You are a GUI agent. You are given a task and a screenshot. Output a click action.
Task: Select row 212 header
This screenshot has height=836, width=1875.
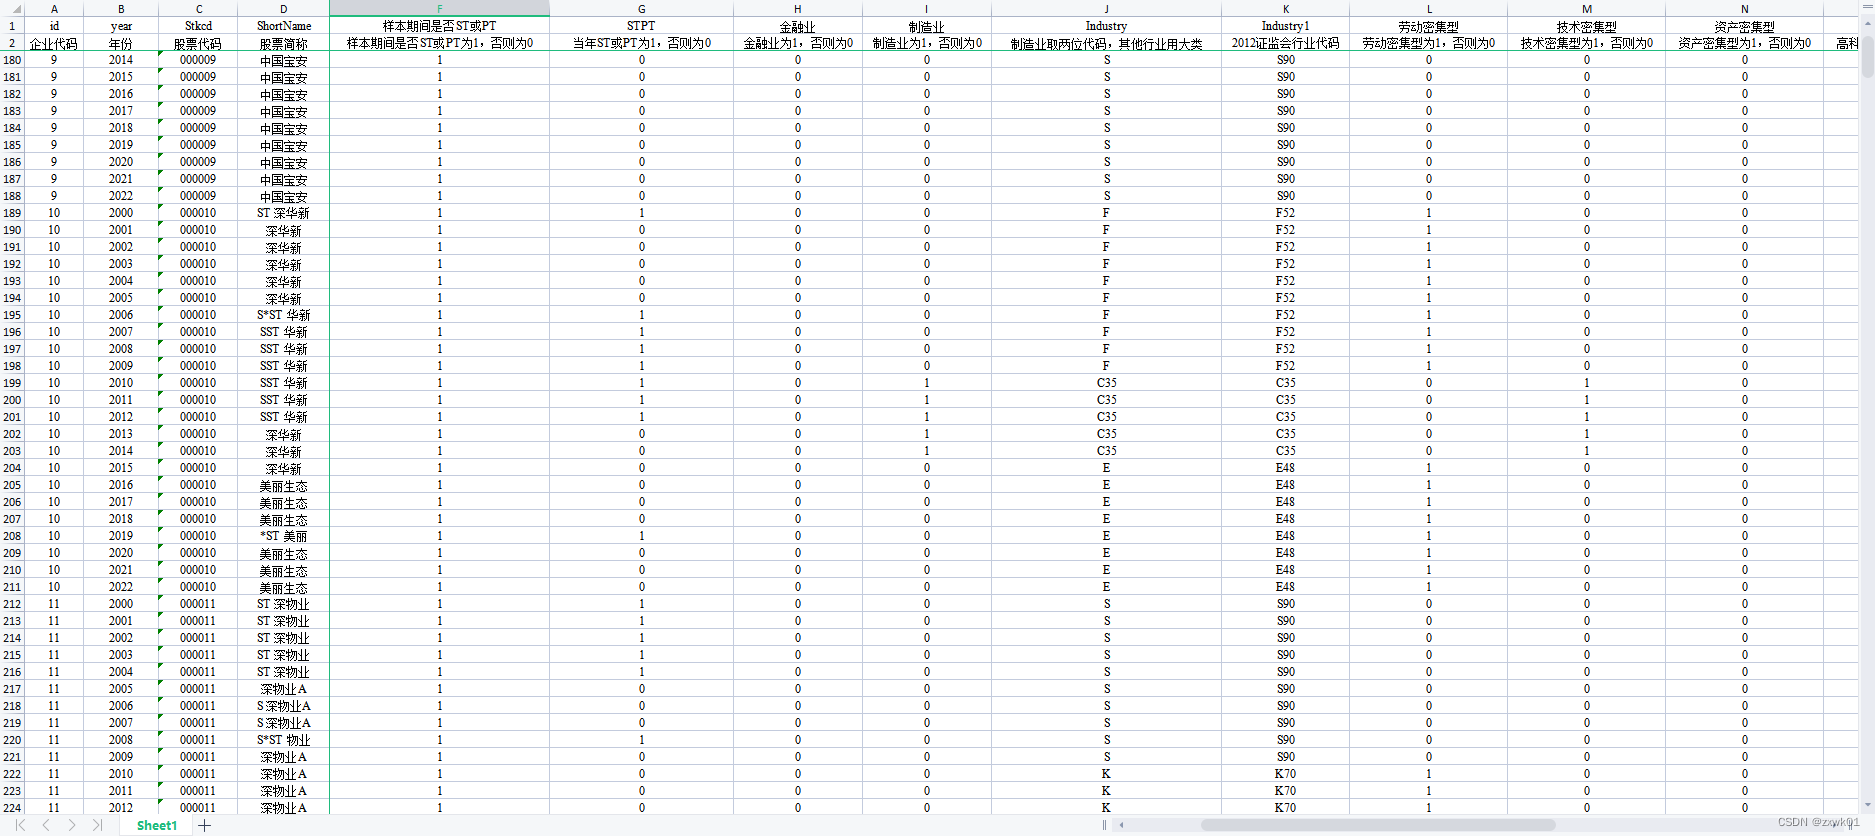[12, 604]
